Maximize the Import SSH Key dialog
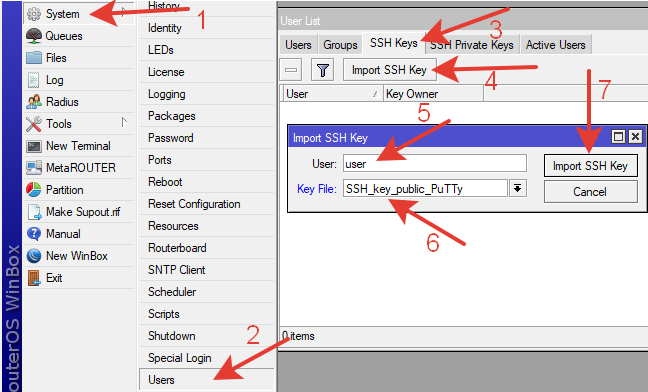The height and width of the screenshot is (392, 648). pos(618,136)
